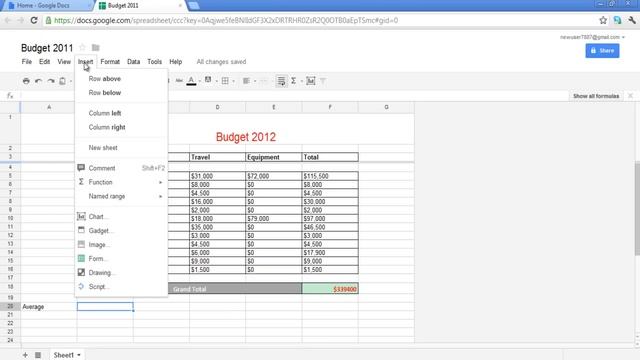This screenshot has width=640, height=360.
Task: Open the browser wrench settings icon
Action: tap(632, 20)
